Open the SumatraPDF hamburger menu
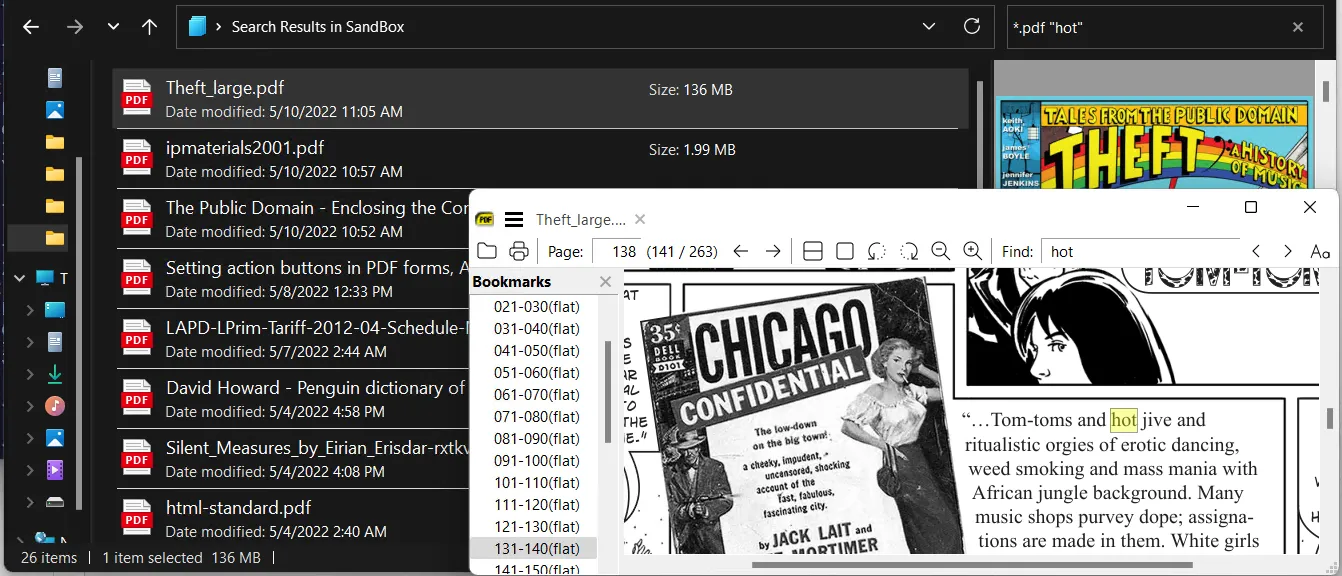Image resolution: width=1342 pixels, height=576 pixels. (514, 219)
